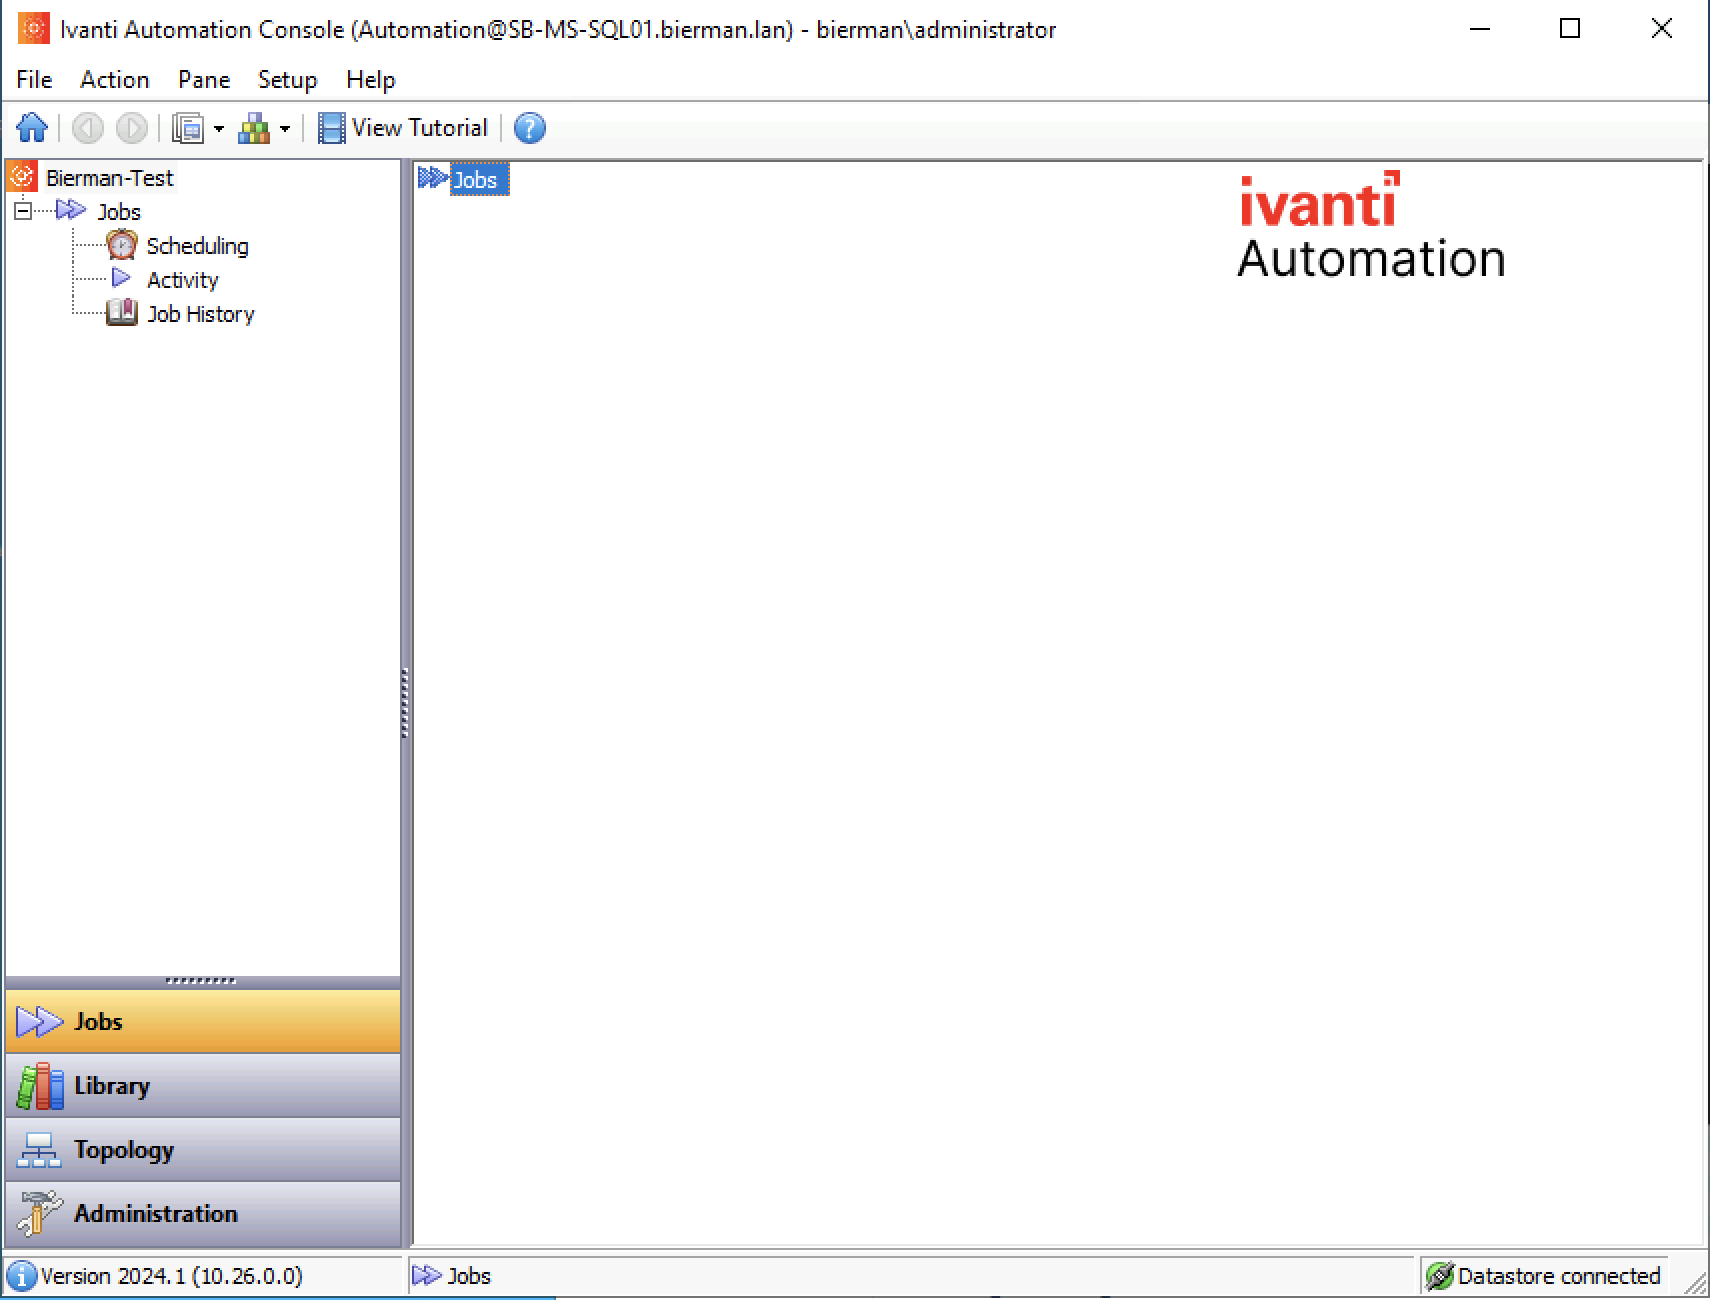
Task: Open the colored blocks dropdown arrow
Action: tap(285, 129)
